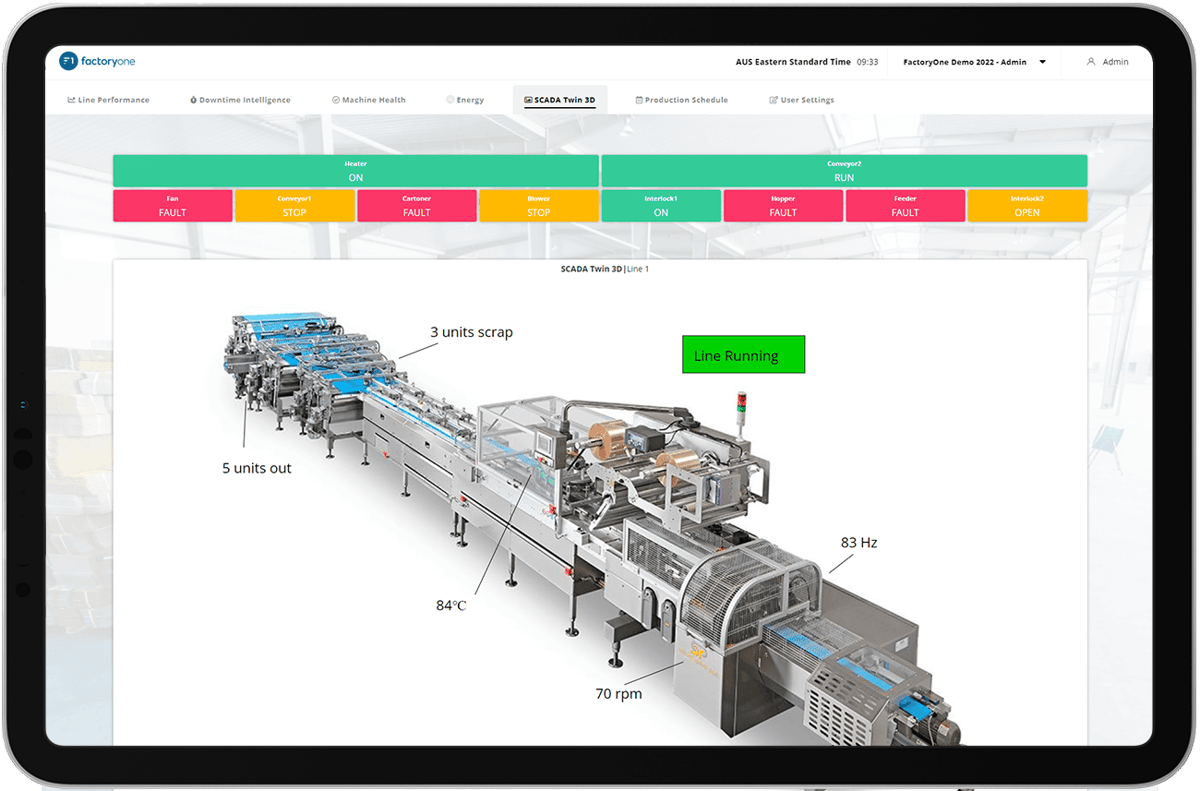Viewport: 1200px width, 791px height.
Task: Select the Conveyor2 RUN status tile
Action: pos(844,171)
